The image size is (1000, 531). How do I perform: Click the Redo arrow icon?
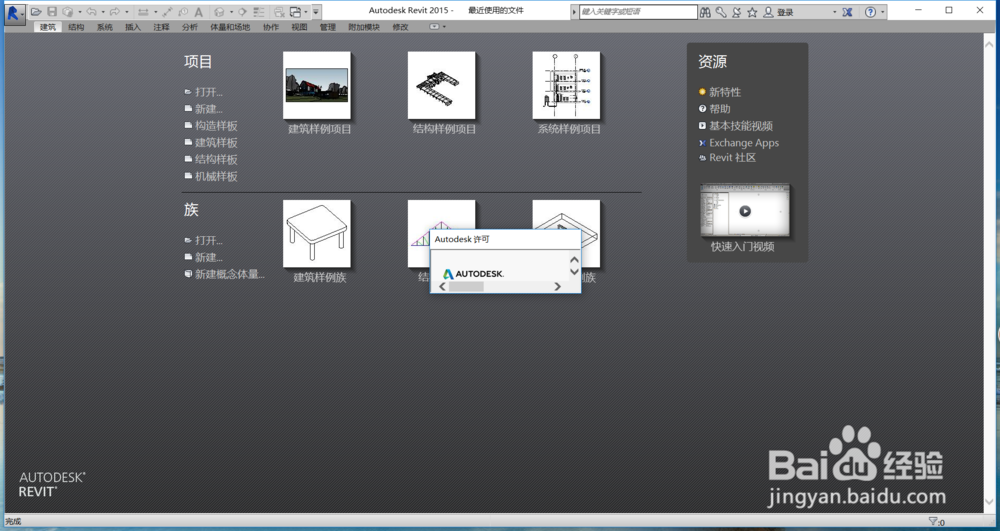click(x=115, y=11)
